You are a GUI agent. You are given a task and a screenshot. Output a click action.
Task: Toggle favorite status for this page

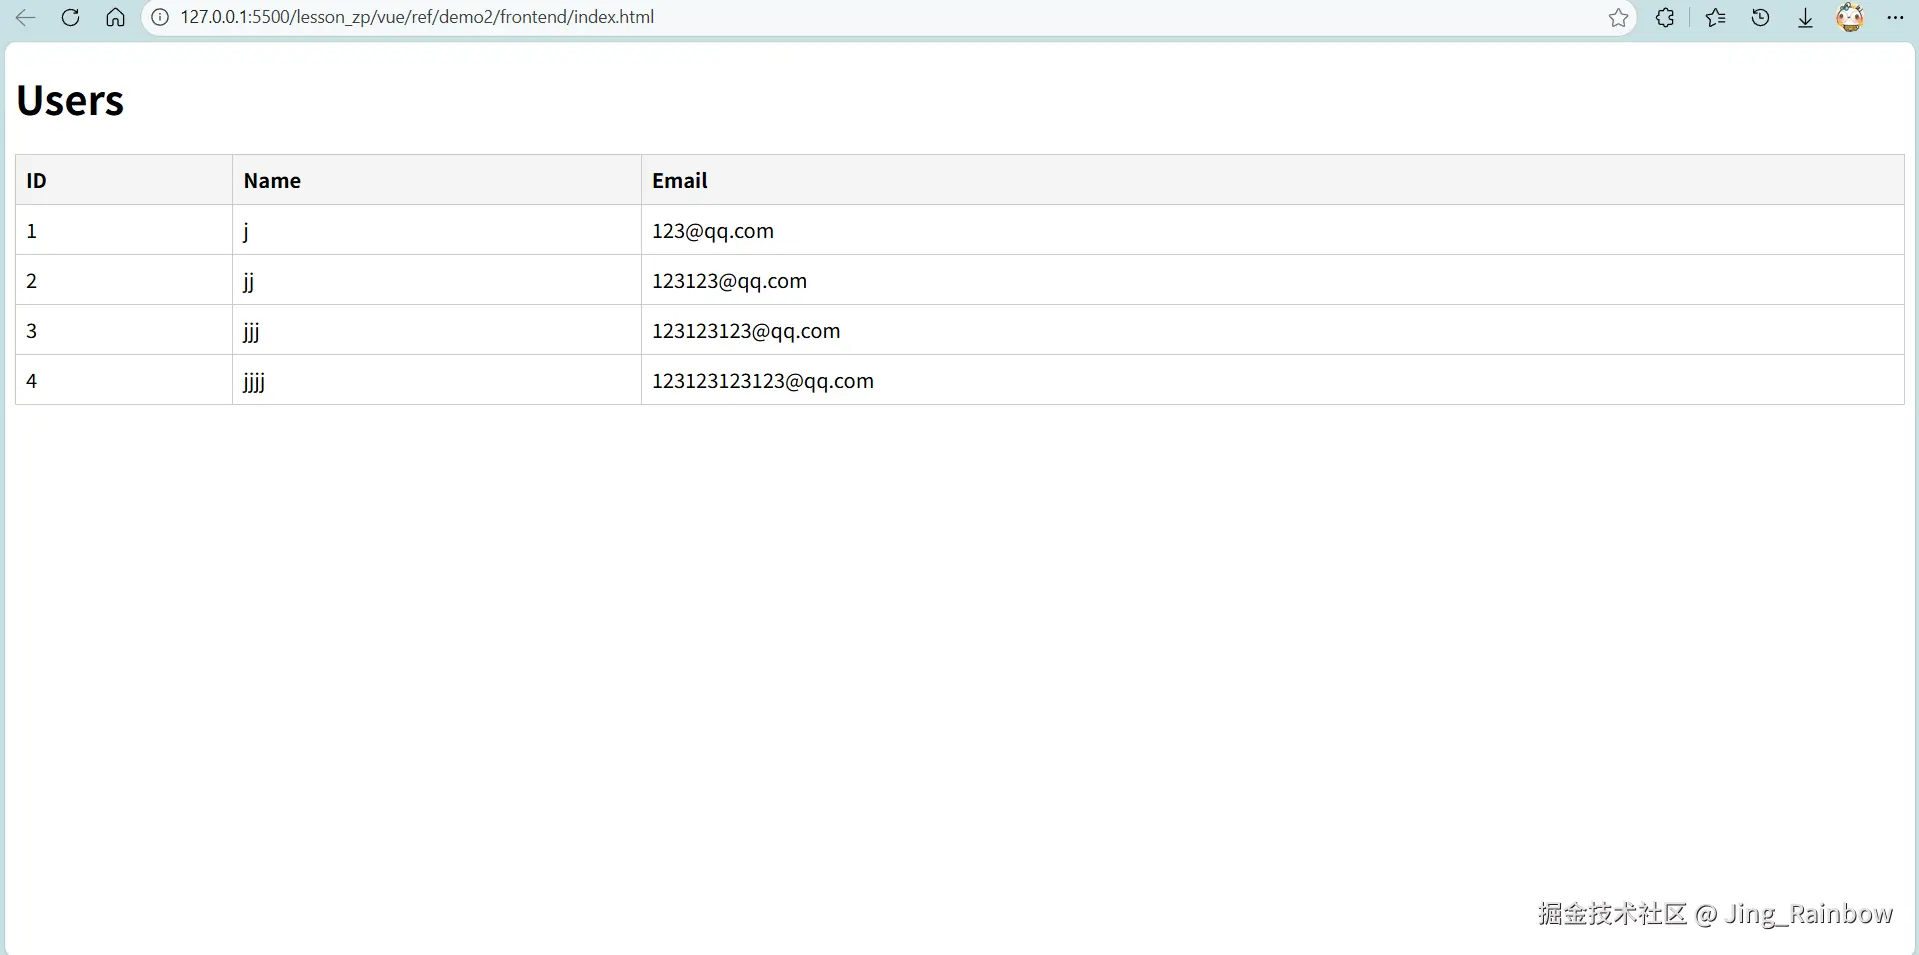pos(1619,17)
